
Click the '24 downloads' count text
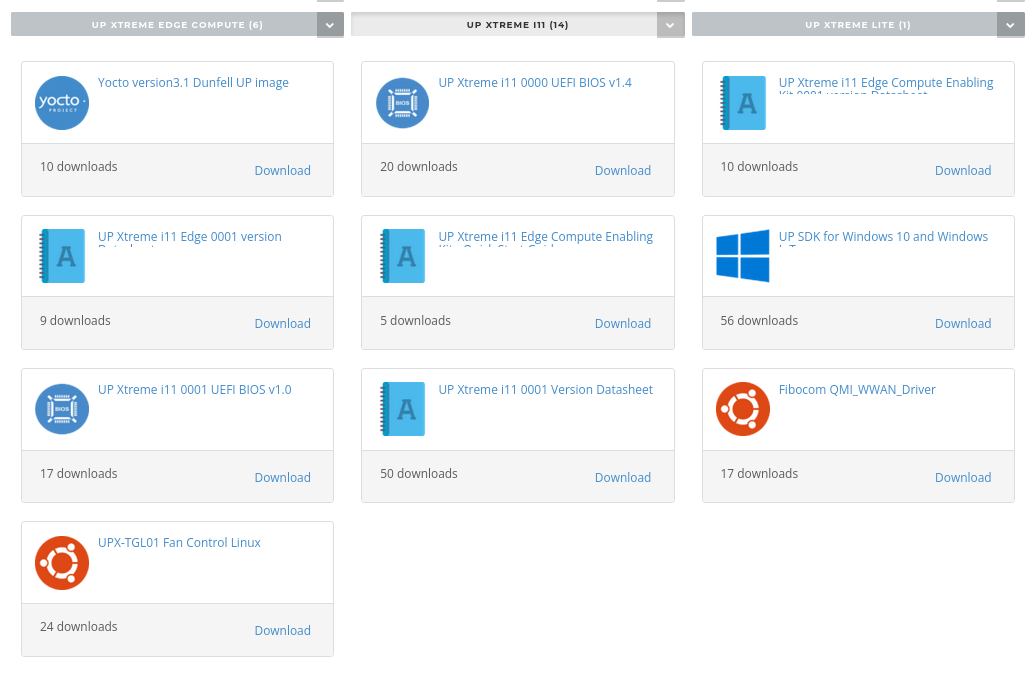79,627
